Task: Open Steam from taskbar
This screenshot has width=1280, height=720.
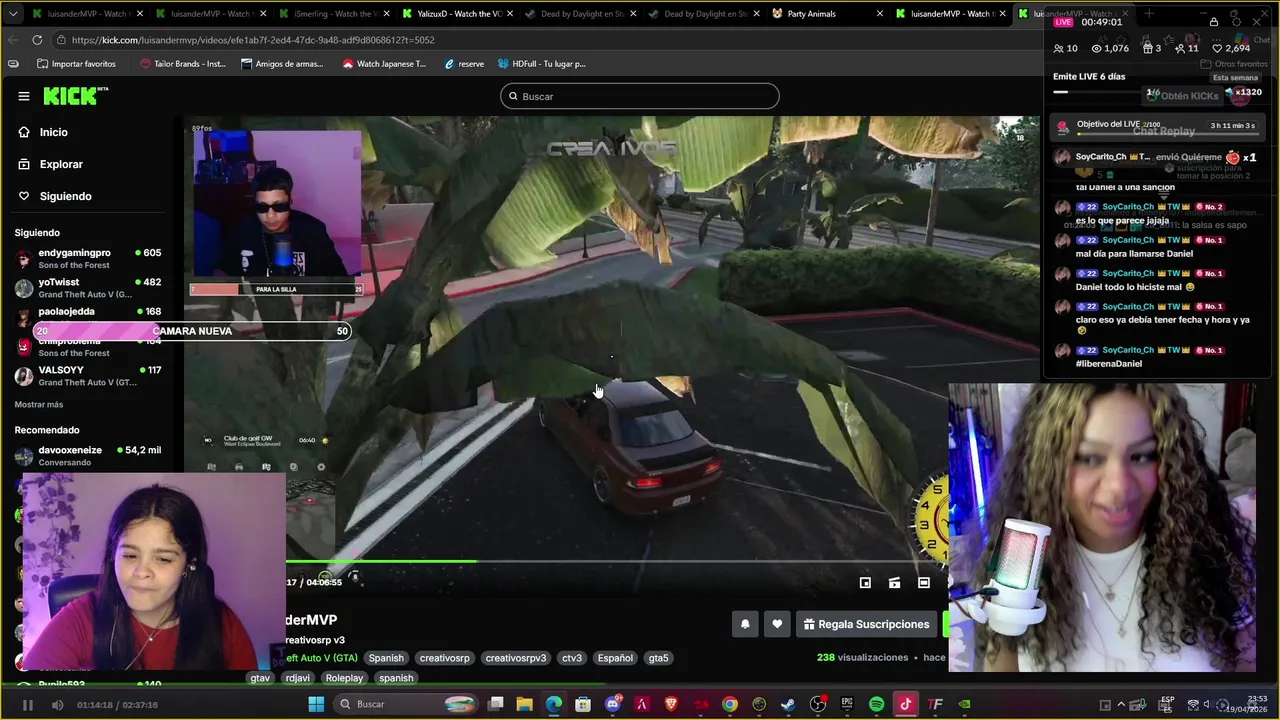Action: click(x=789, y=704)
